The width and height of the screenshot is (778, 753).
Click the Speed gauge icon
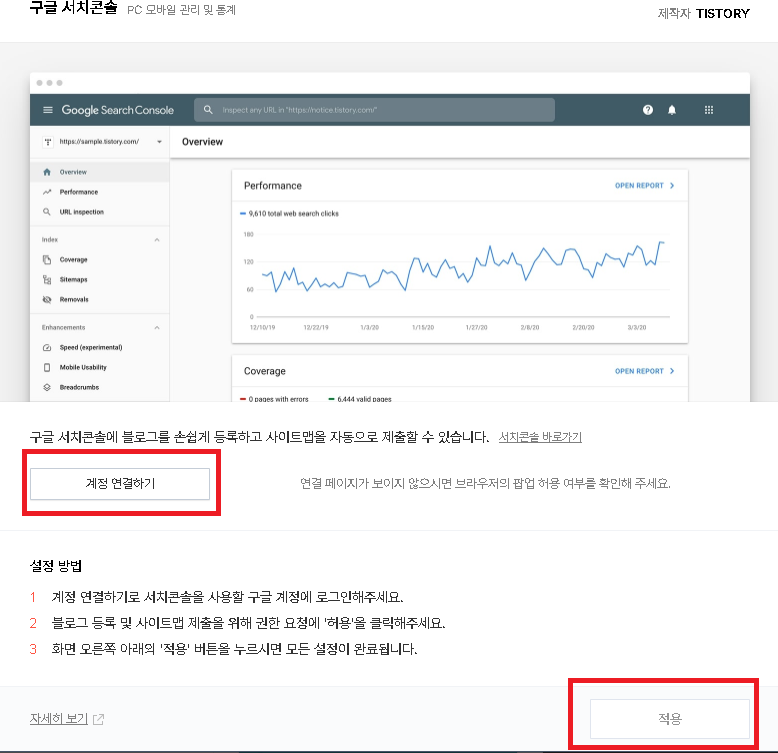pos(47,348)
